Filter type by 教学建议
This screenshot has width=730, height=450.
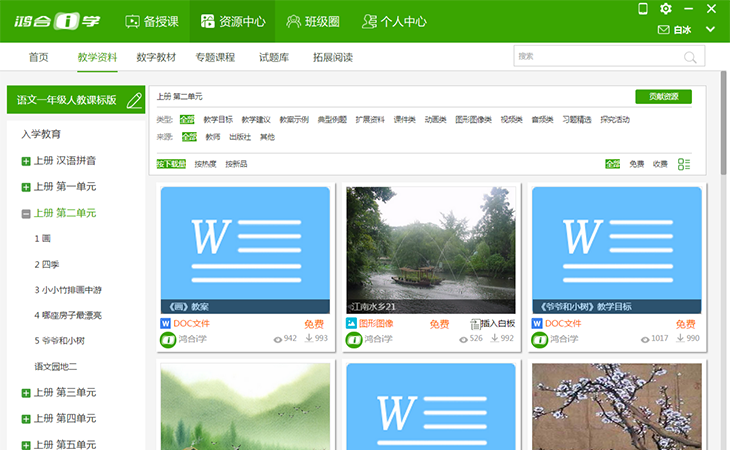(x=256, y=120)
